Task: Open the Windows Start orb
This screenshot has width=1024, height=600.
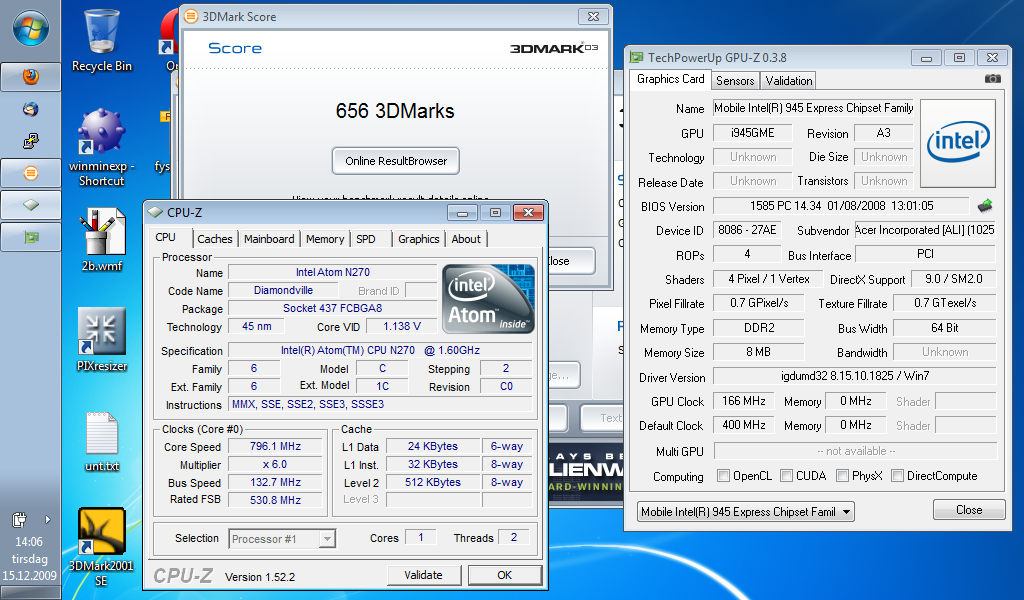Action: tap(30, 29)
